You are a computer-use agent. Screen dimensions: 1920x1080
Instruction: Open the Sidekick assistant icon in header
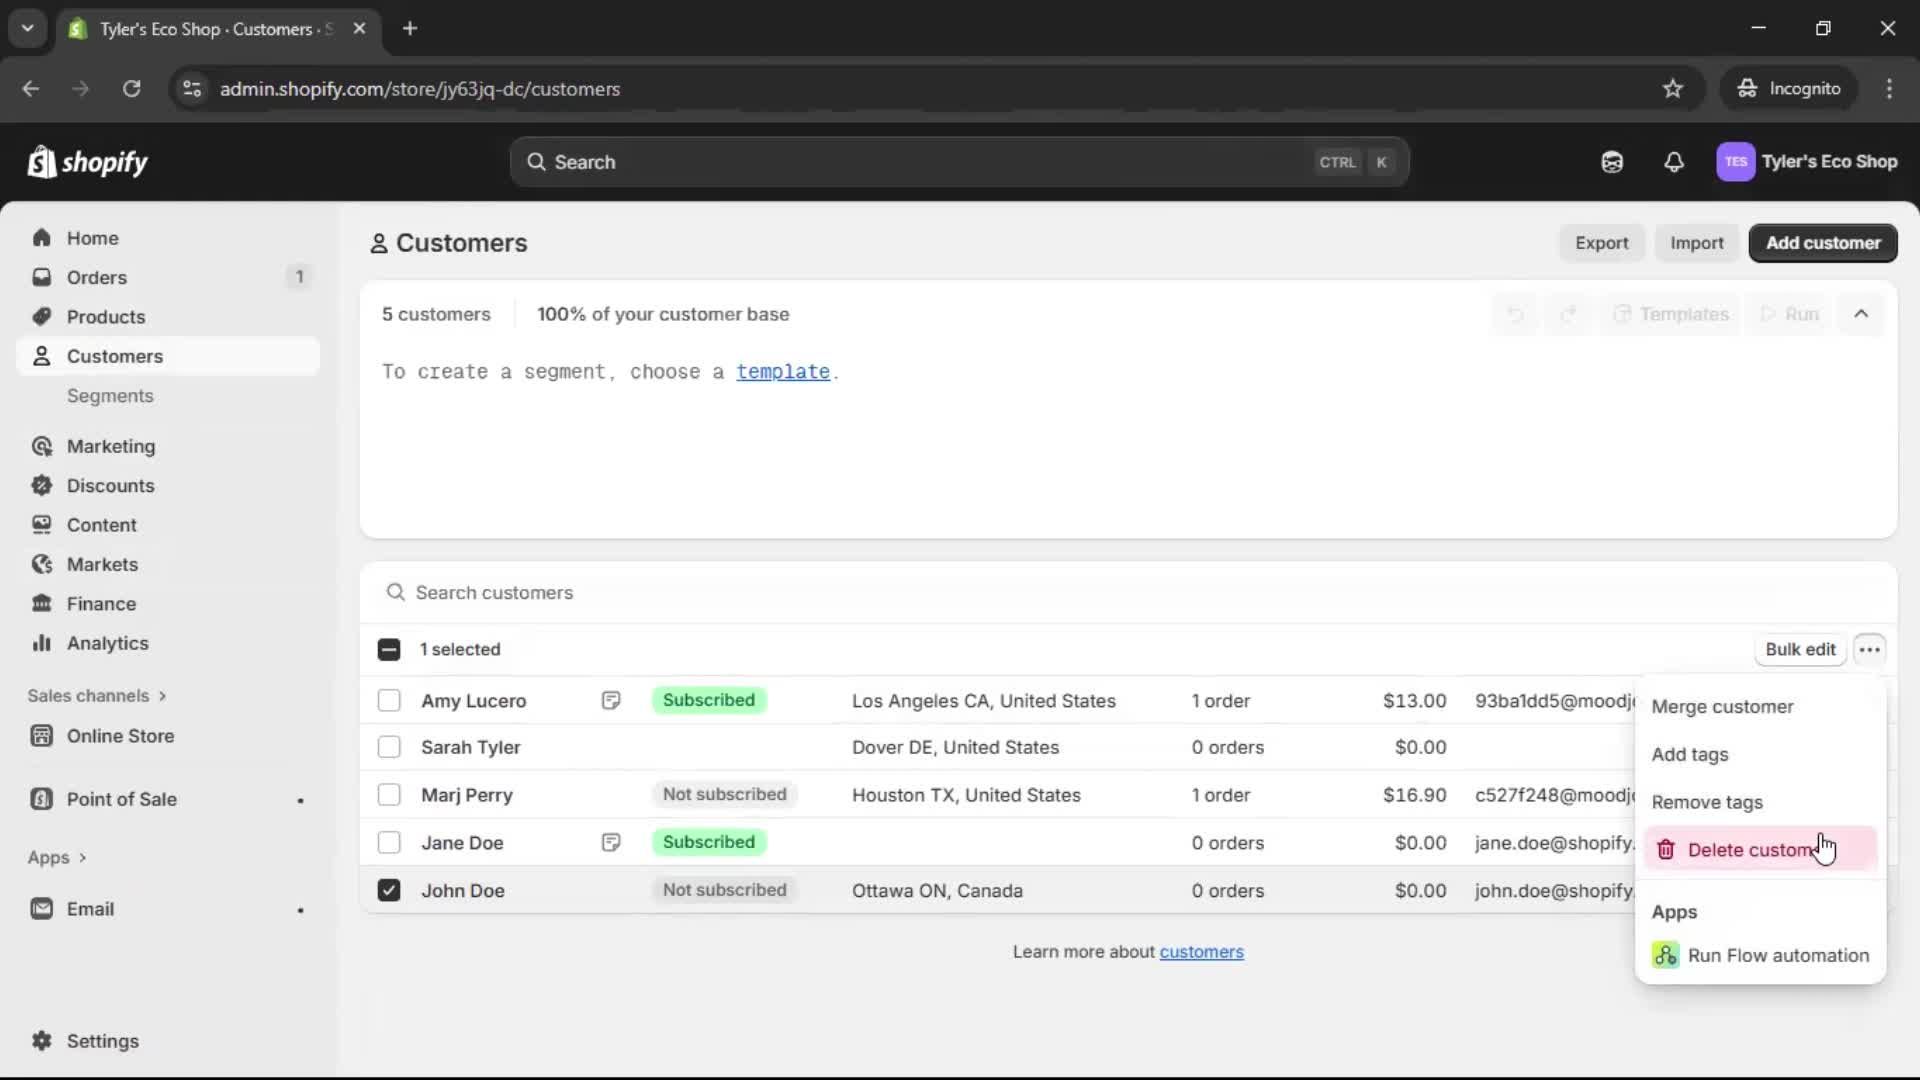tap(1611, 162)
